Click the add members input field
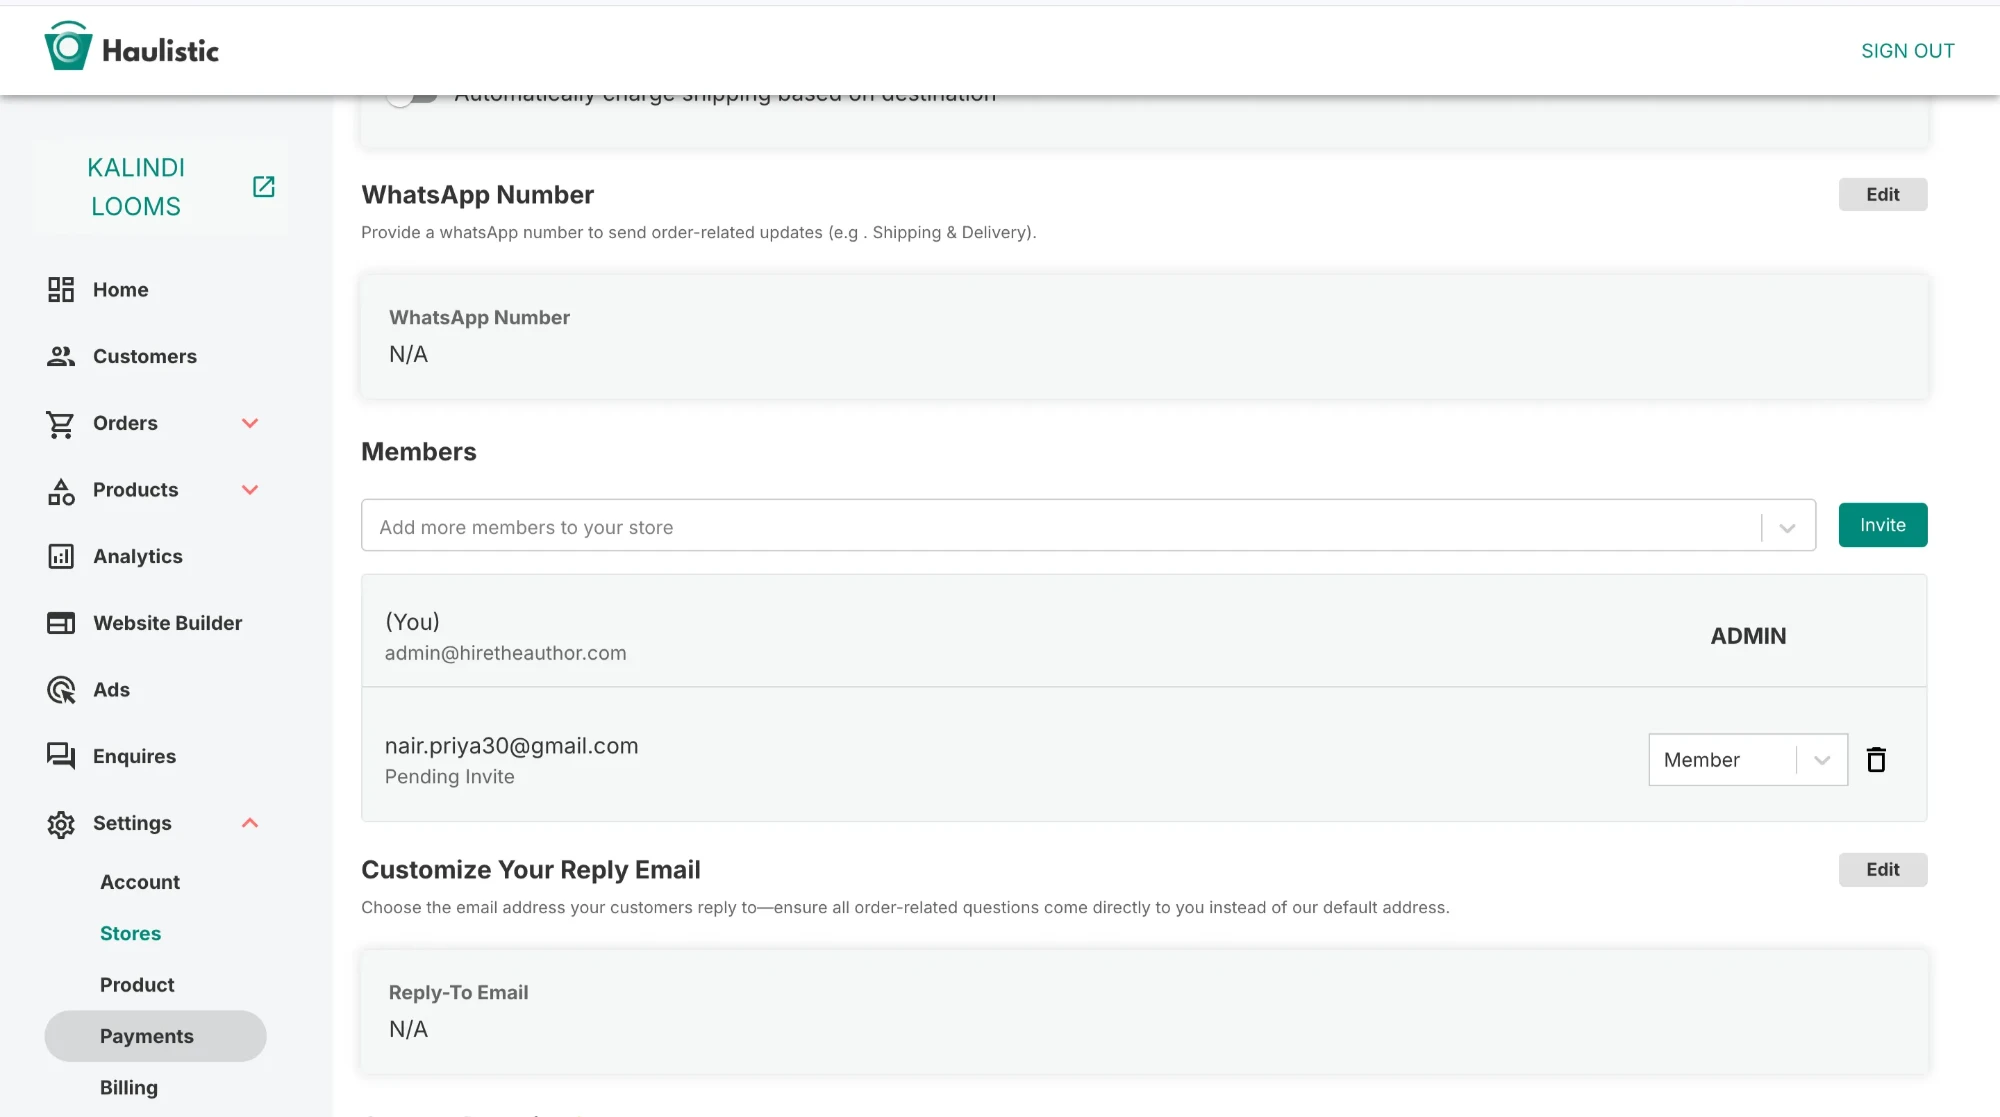 [x=1060, y=527]
